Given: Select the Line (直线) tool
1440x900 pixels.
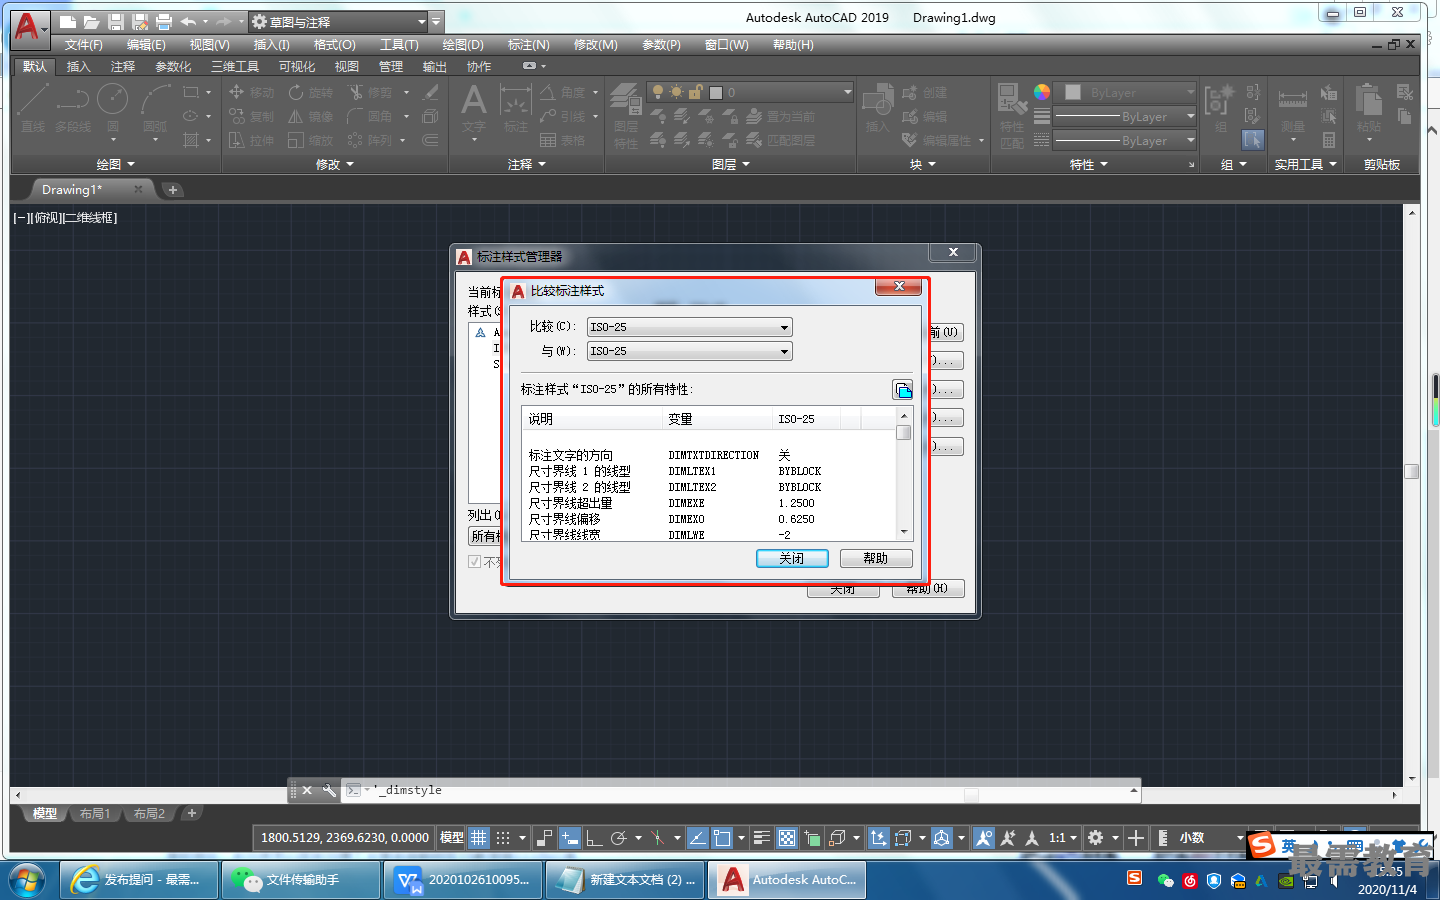Looking at the screenshot, I should click(33, 108).
